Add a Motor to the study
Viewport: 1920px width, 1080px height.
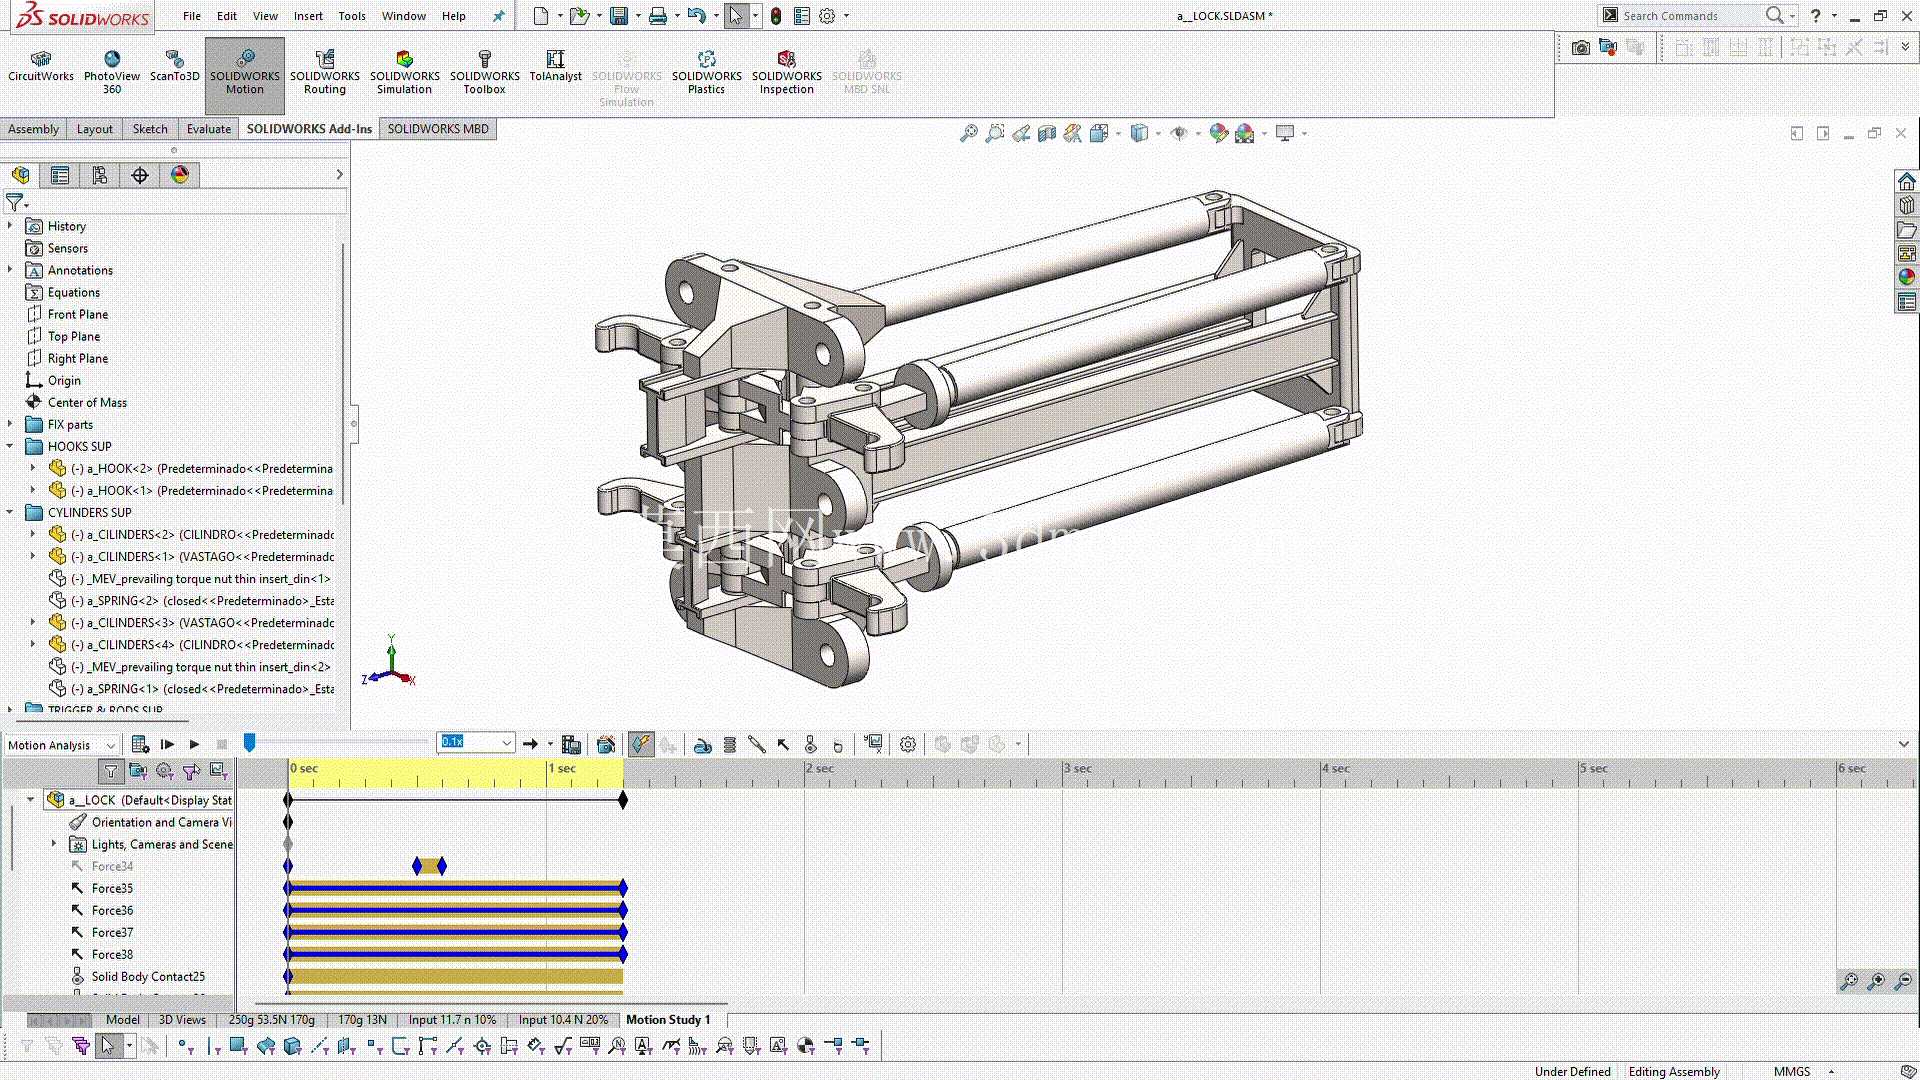[703, 744]
